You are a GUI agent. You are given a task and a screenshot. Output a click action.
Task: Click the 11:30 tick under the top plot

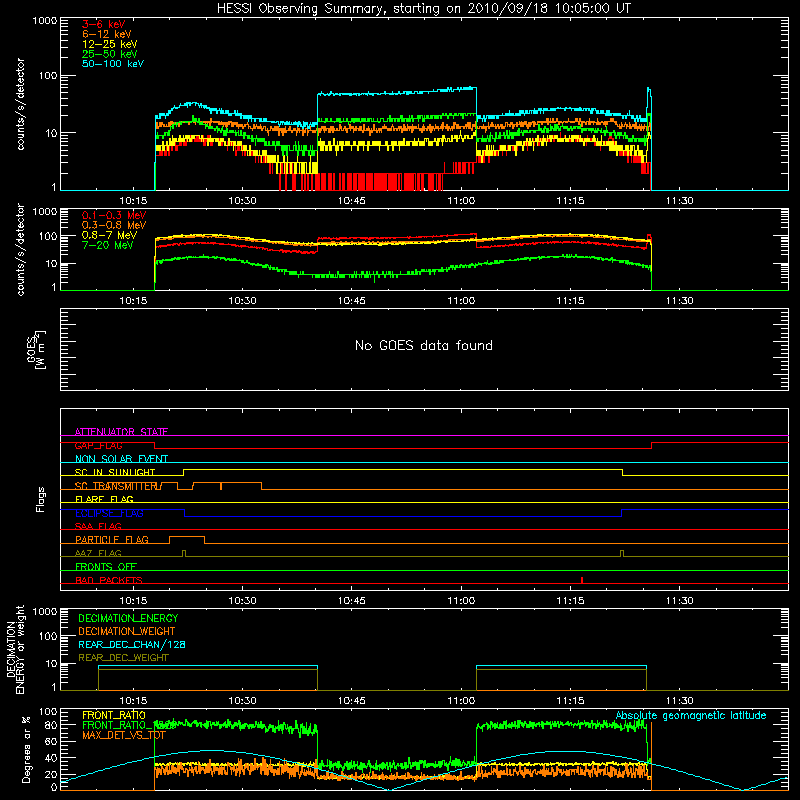pyautogui.click(x=680, y=201)
